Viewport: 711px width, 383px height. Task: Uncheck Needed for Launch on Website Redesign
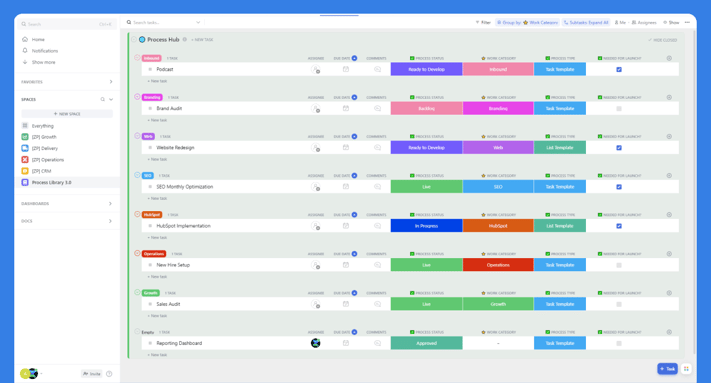click(x=619, y=148)
